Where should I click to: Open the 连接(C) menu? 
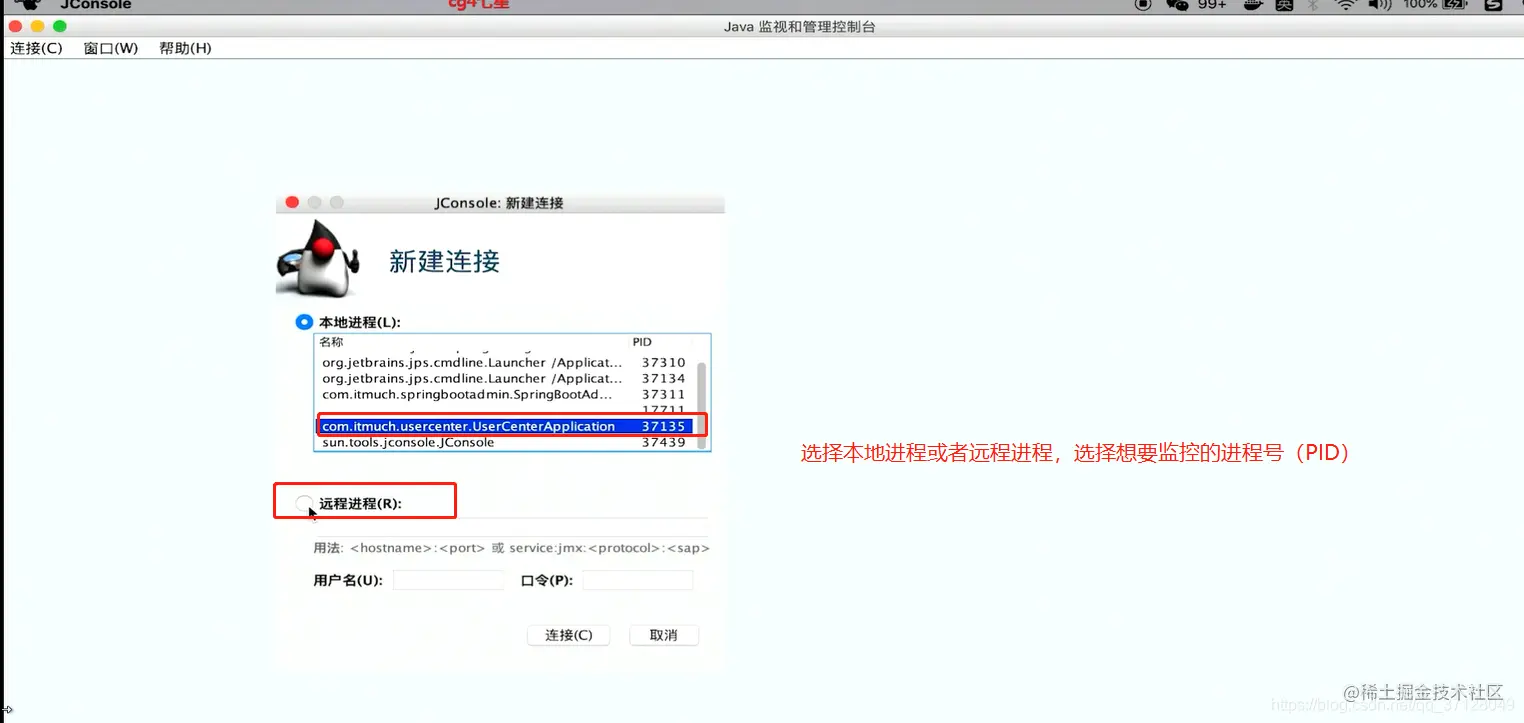point(36,48)
